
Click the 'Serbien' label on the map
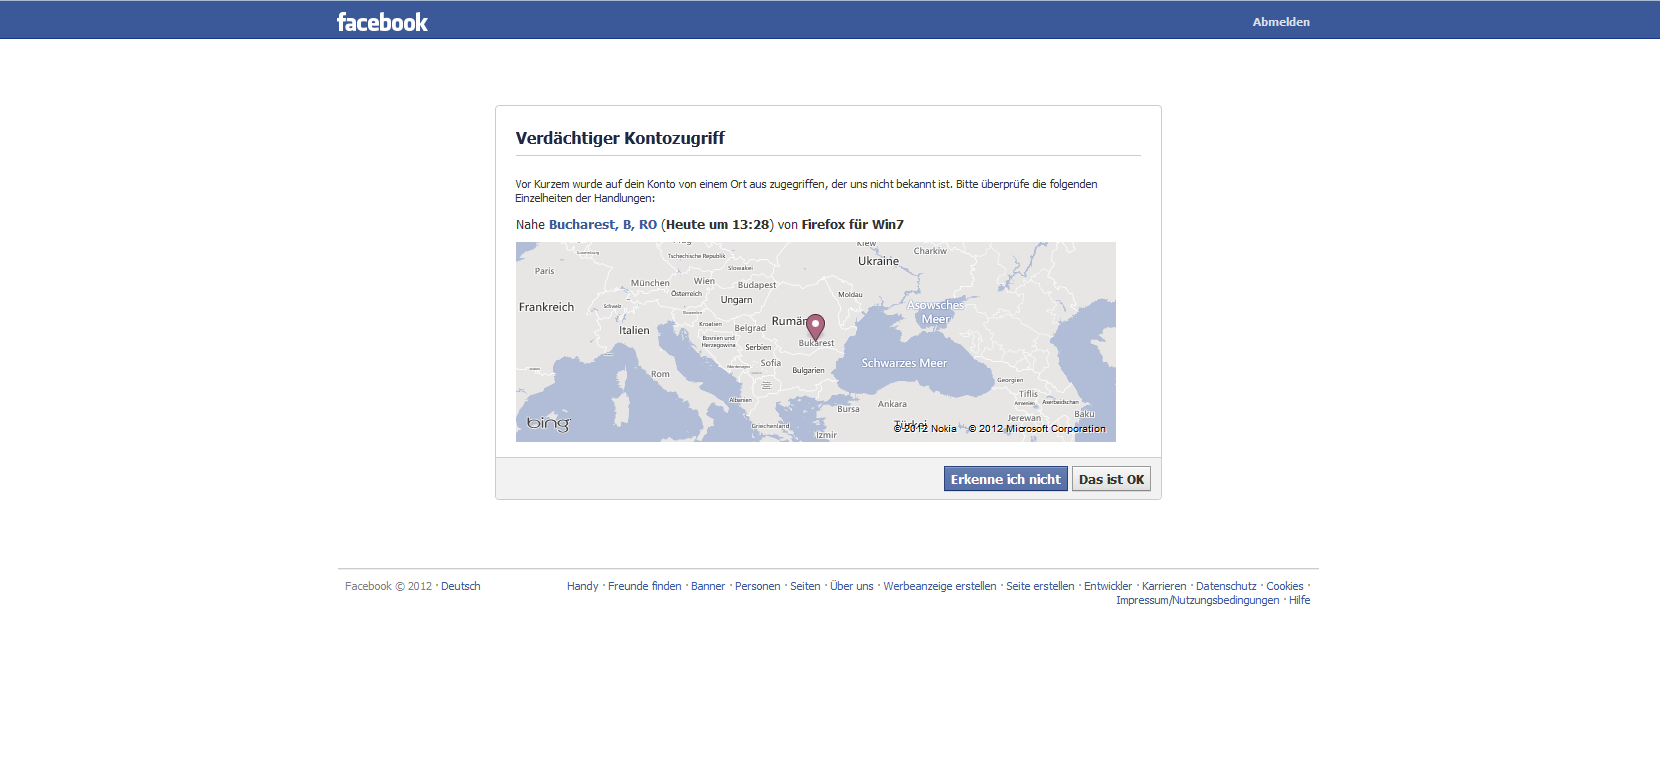point(758,347)
